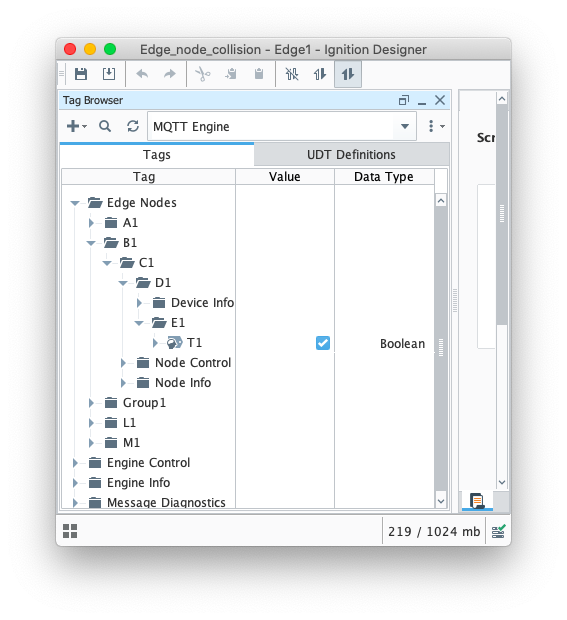
Task: Click the Refresh tags icon
Action: 133,126
